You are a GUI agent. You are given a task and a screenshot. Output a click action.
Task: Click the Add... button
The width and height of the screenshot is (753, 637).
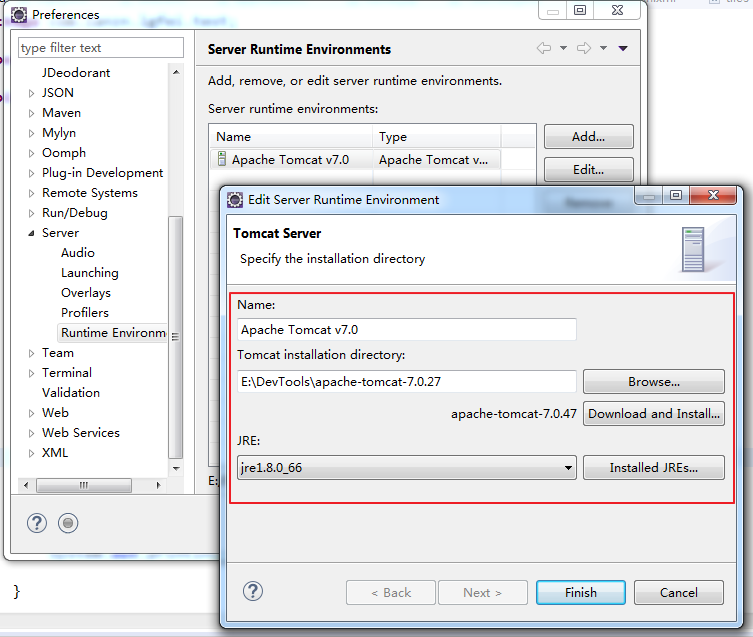point(589,137)
